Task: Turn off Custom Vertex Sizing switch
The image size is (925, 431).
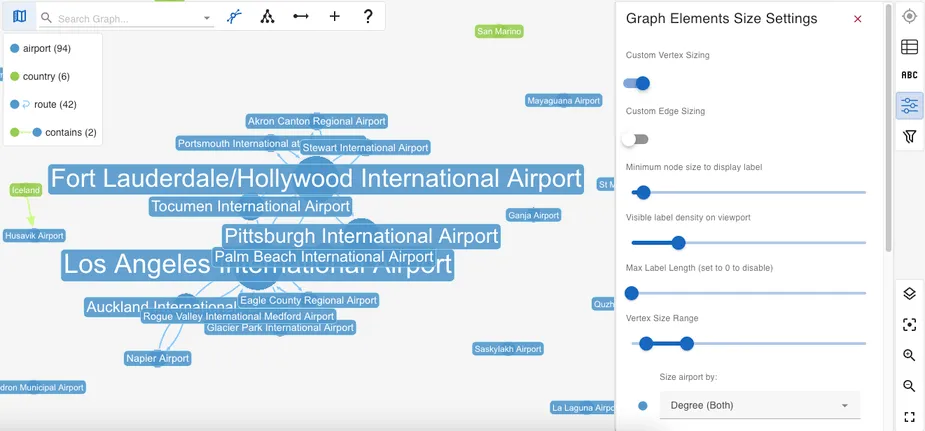Action: coord(637,83)
